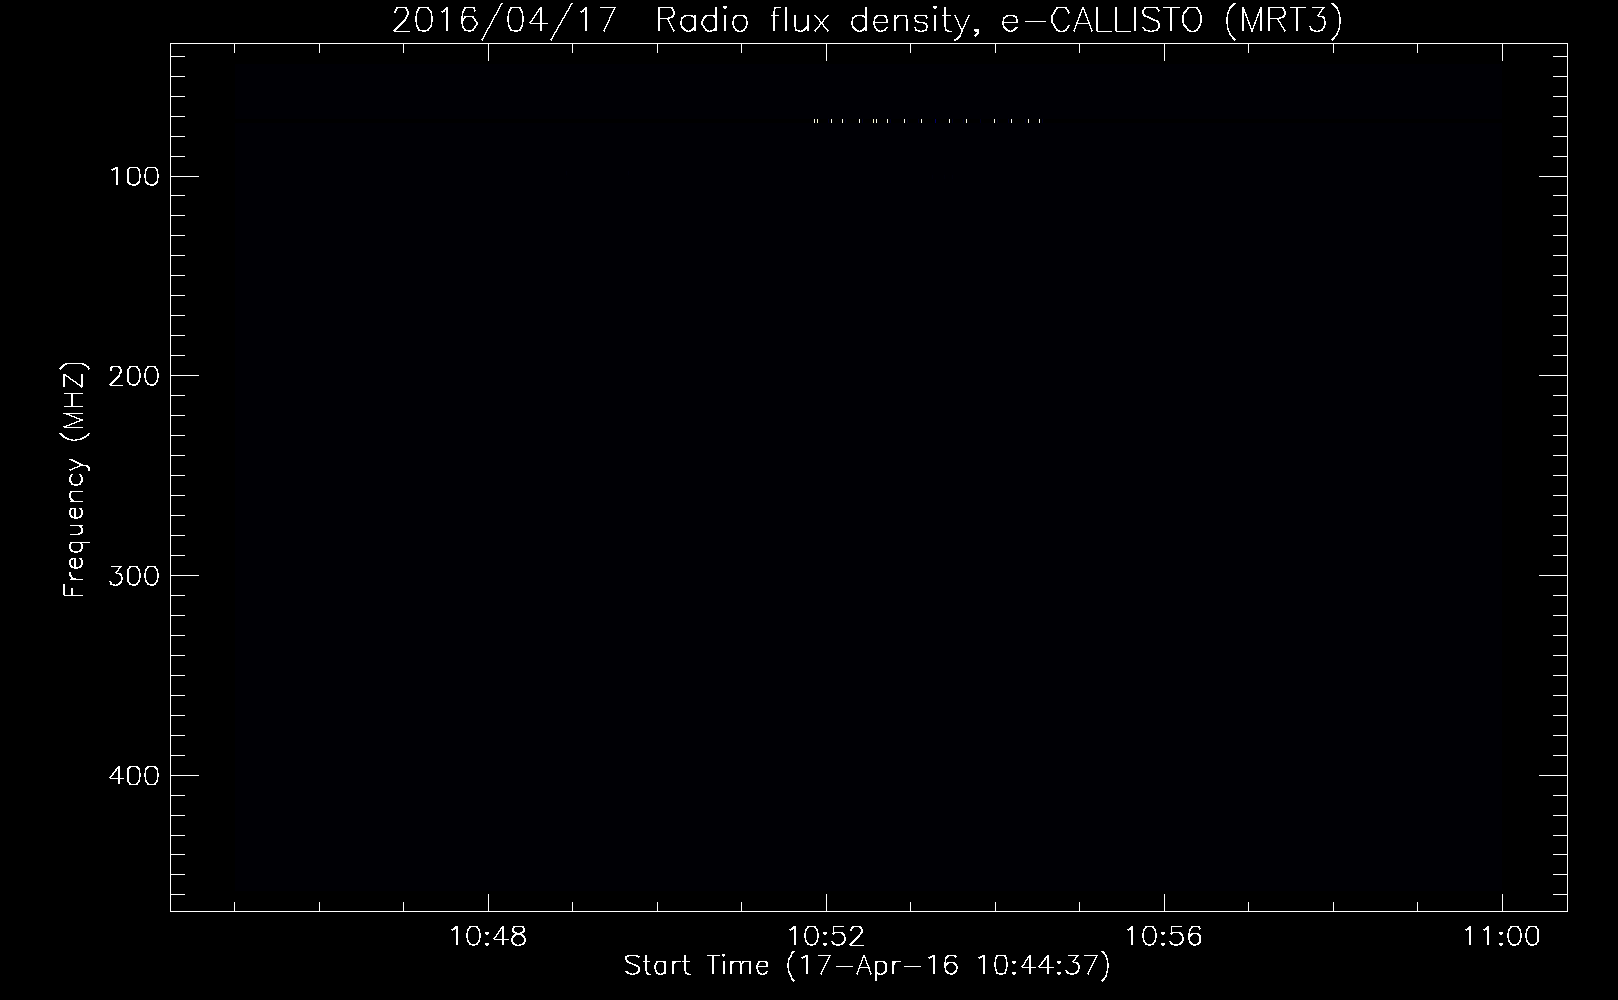Click the 10:56 time tick label

click(x=1164, y=937)
